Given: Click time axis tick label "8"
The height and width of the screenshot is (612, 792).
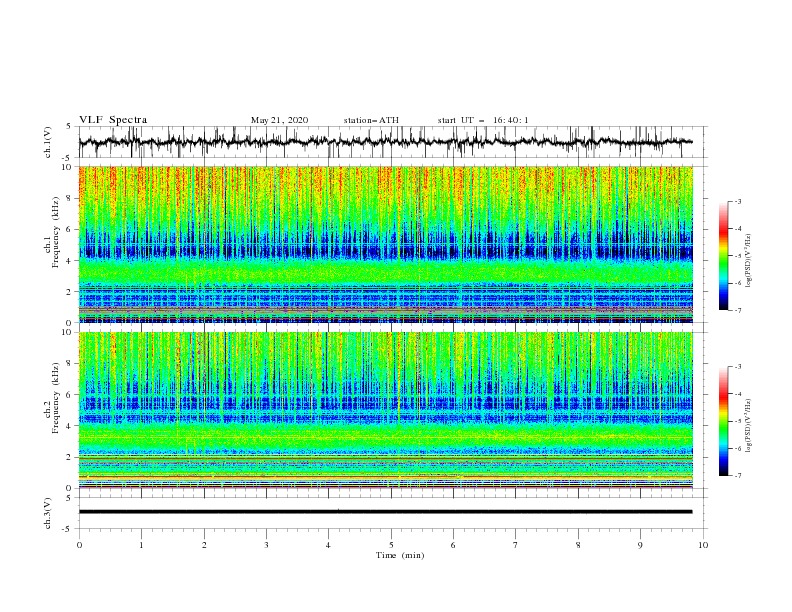Looking at the screenshot, I should (578, 545).
